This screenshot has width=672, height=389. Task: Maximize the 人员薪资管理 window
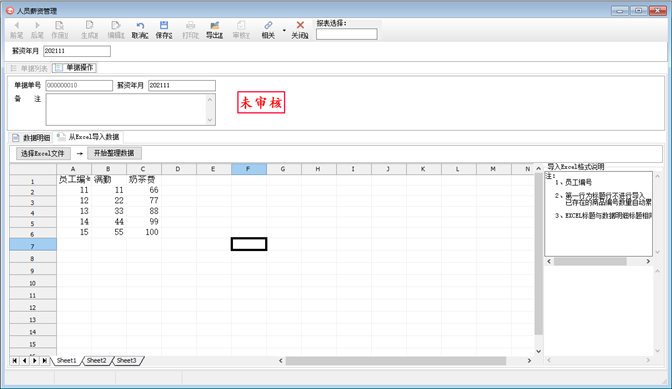click(x=639, y=11)
